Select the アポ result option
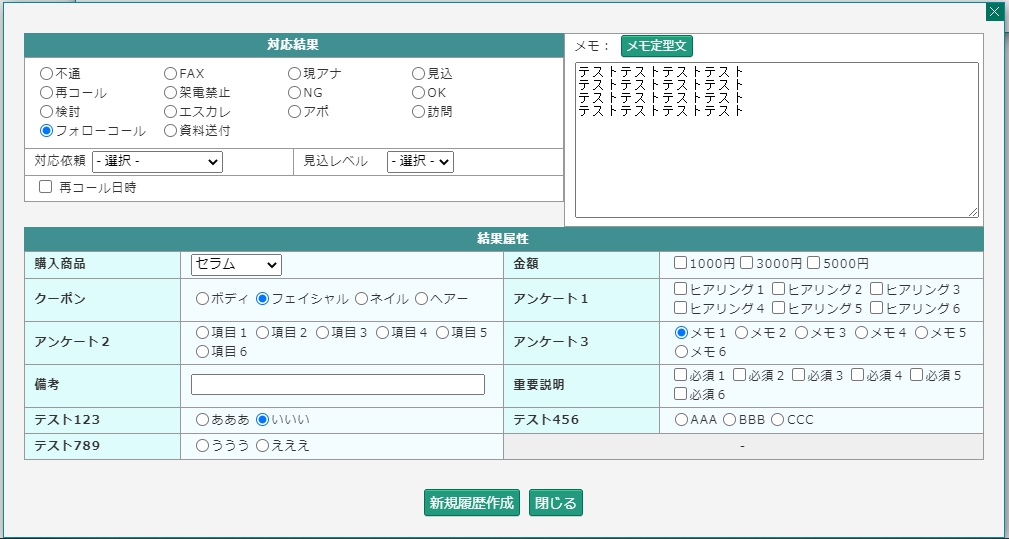1009x539 pixels. click(294, 112)
